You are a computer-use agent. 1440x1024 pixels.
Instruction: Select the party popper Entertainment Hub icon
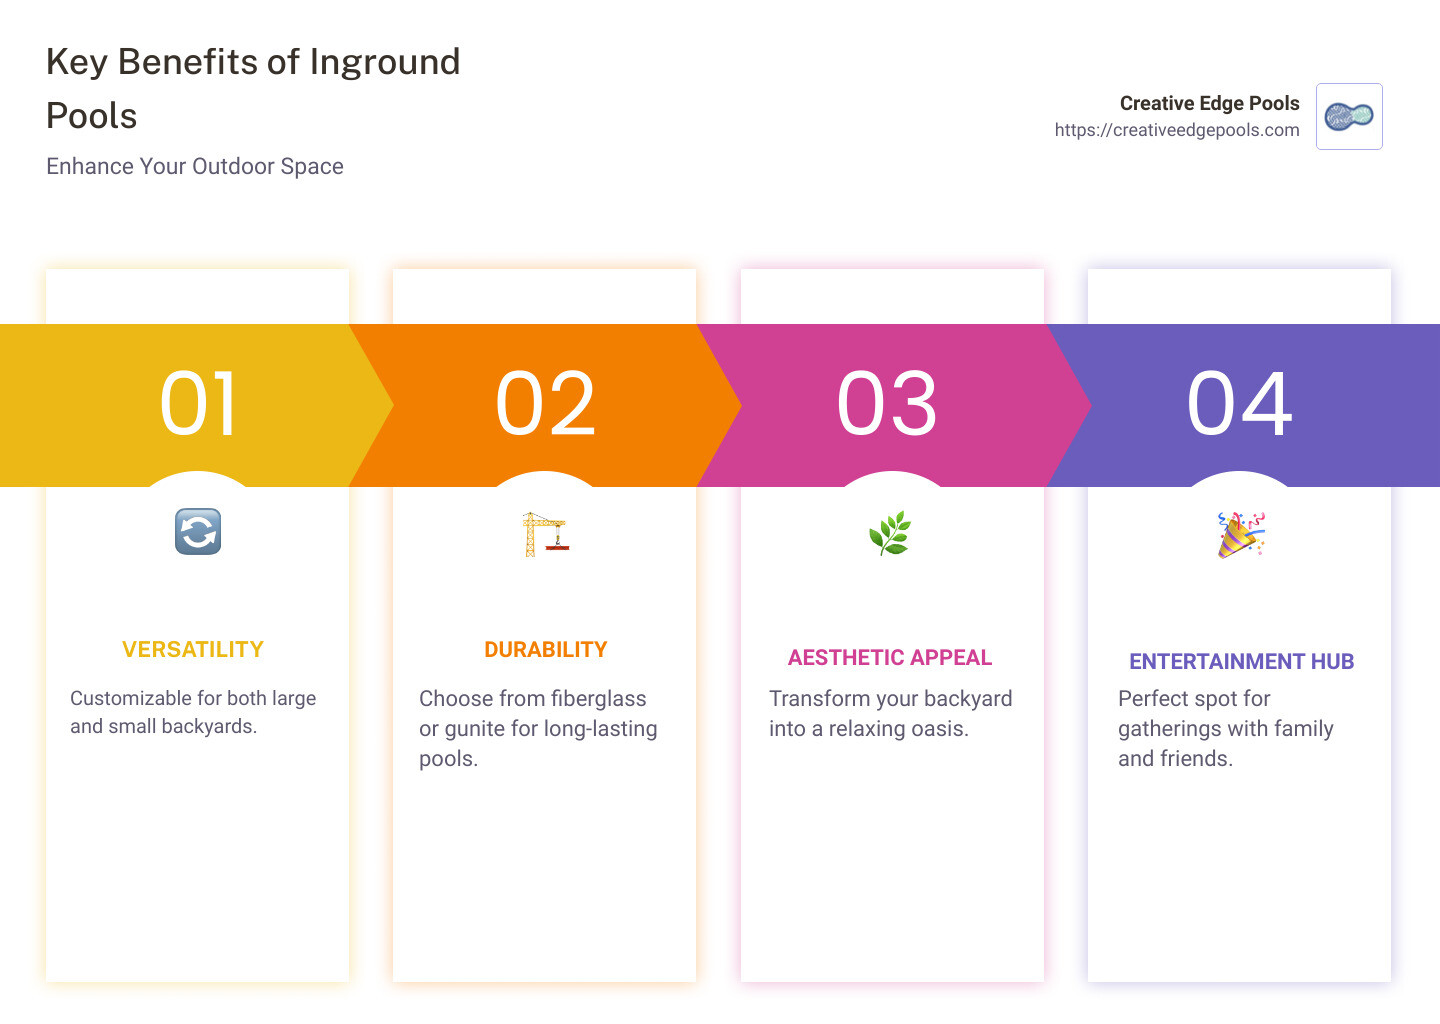coord(1240,533)
